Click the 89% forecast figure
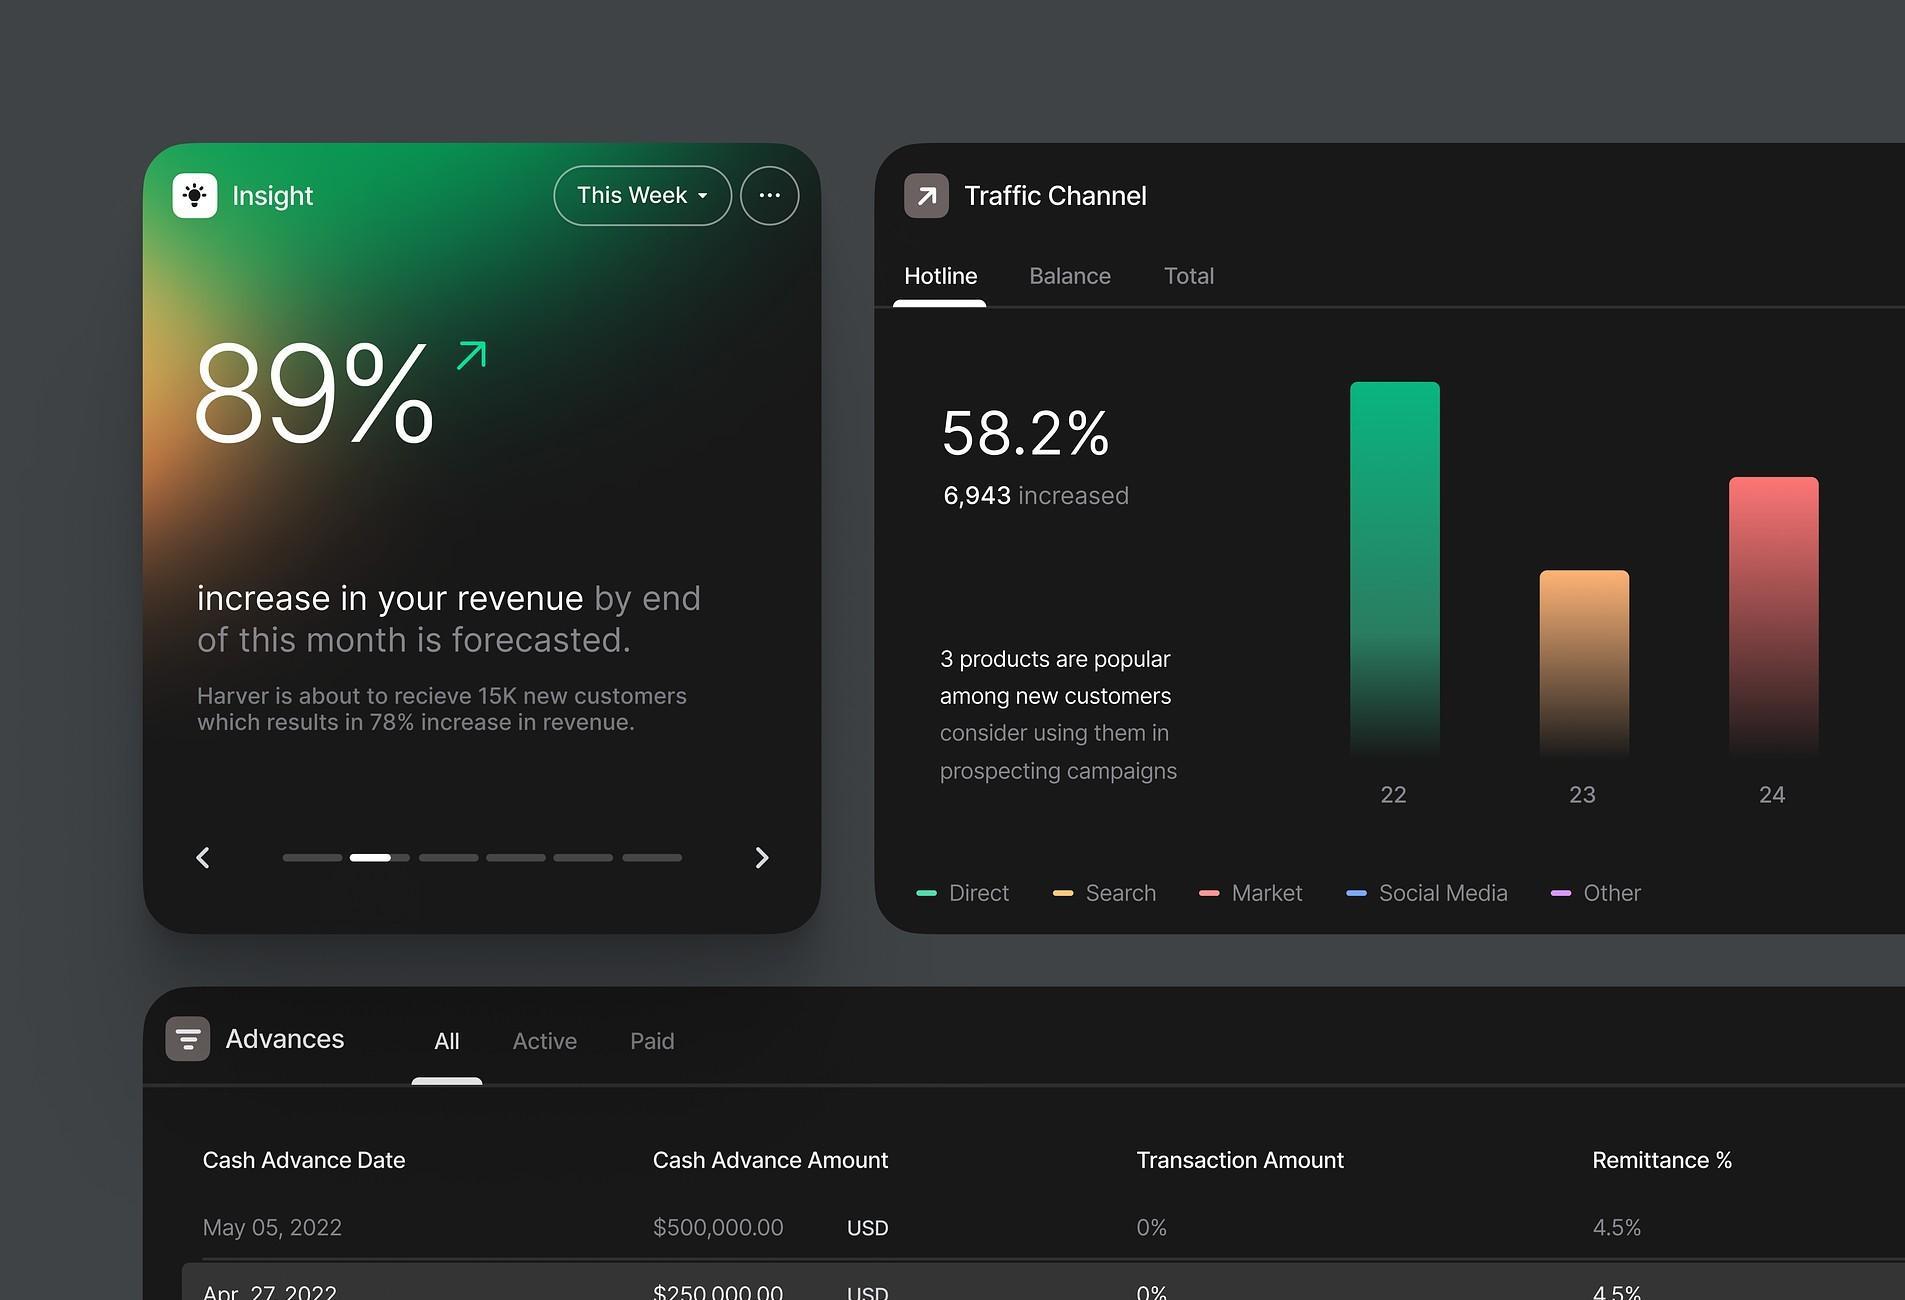The width and height of the screenshot is (1905, 1300). [314, 392]
